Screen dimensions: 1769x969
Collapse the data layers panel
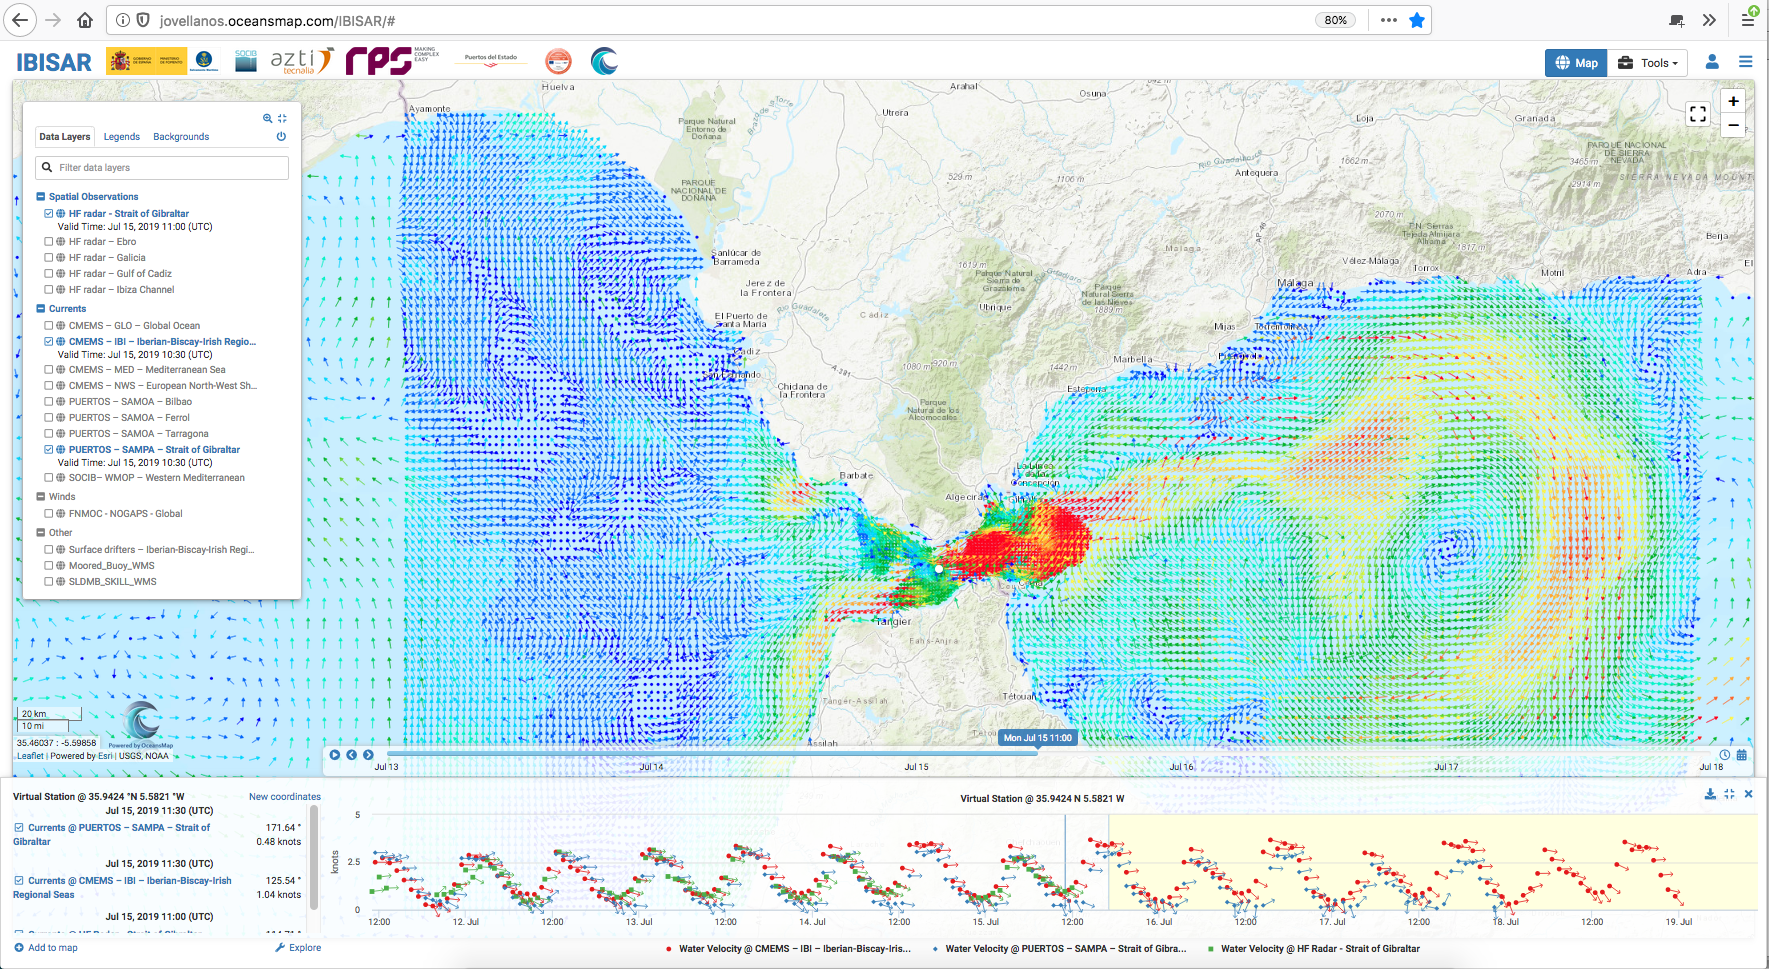(x=282, y=118)
